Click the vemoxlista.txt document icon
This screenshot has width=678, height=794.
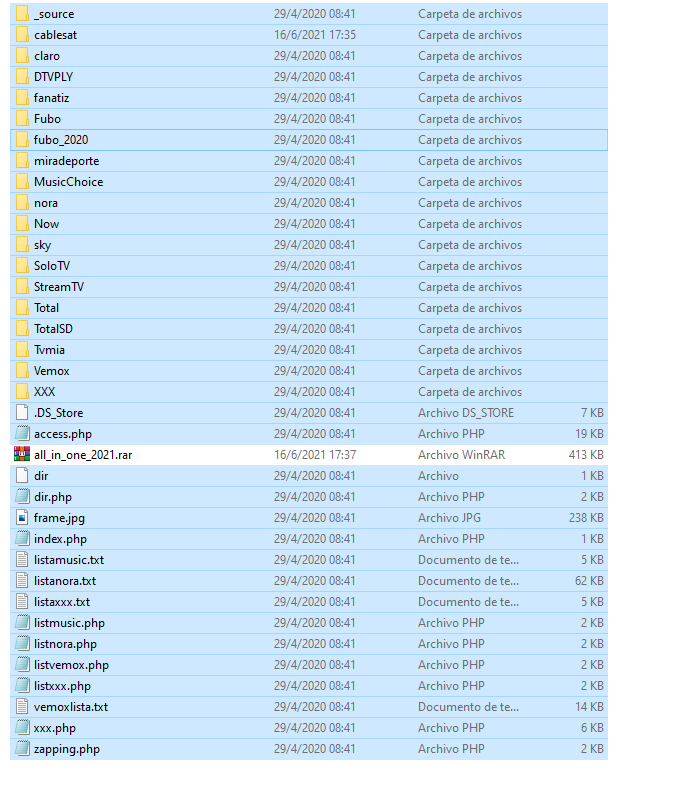coord(22,706)
